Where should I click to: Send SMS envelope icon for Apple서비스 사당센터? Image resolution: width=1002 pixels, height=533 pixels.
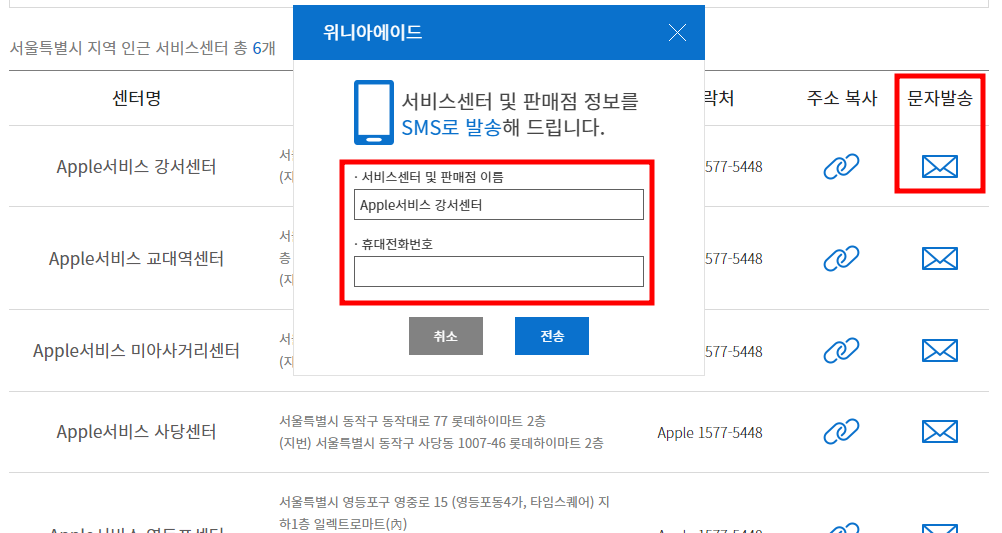click(939, 432)
